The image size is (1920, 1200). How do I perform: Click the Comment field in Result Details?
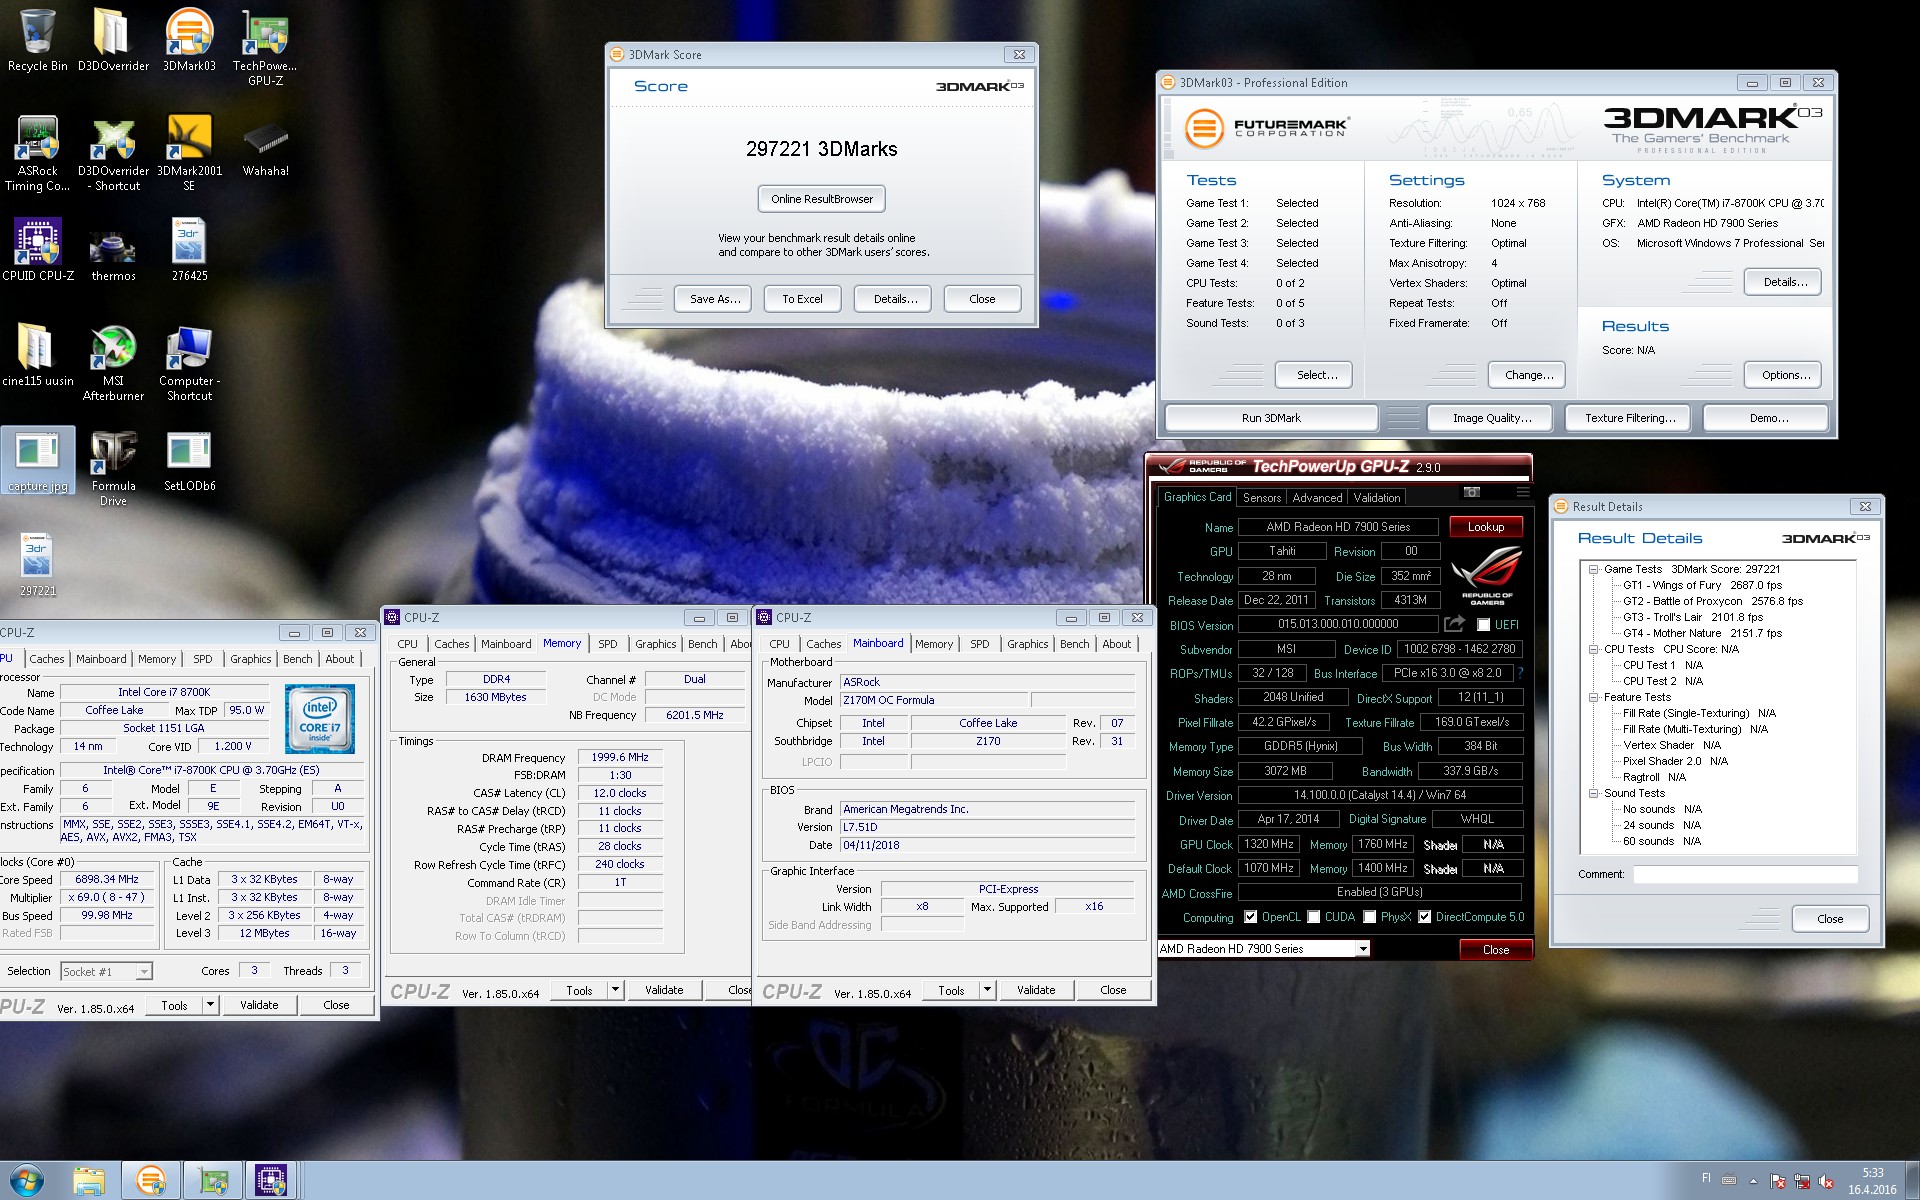1744,874
